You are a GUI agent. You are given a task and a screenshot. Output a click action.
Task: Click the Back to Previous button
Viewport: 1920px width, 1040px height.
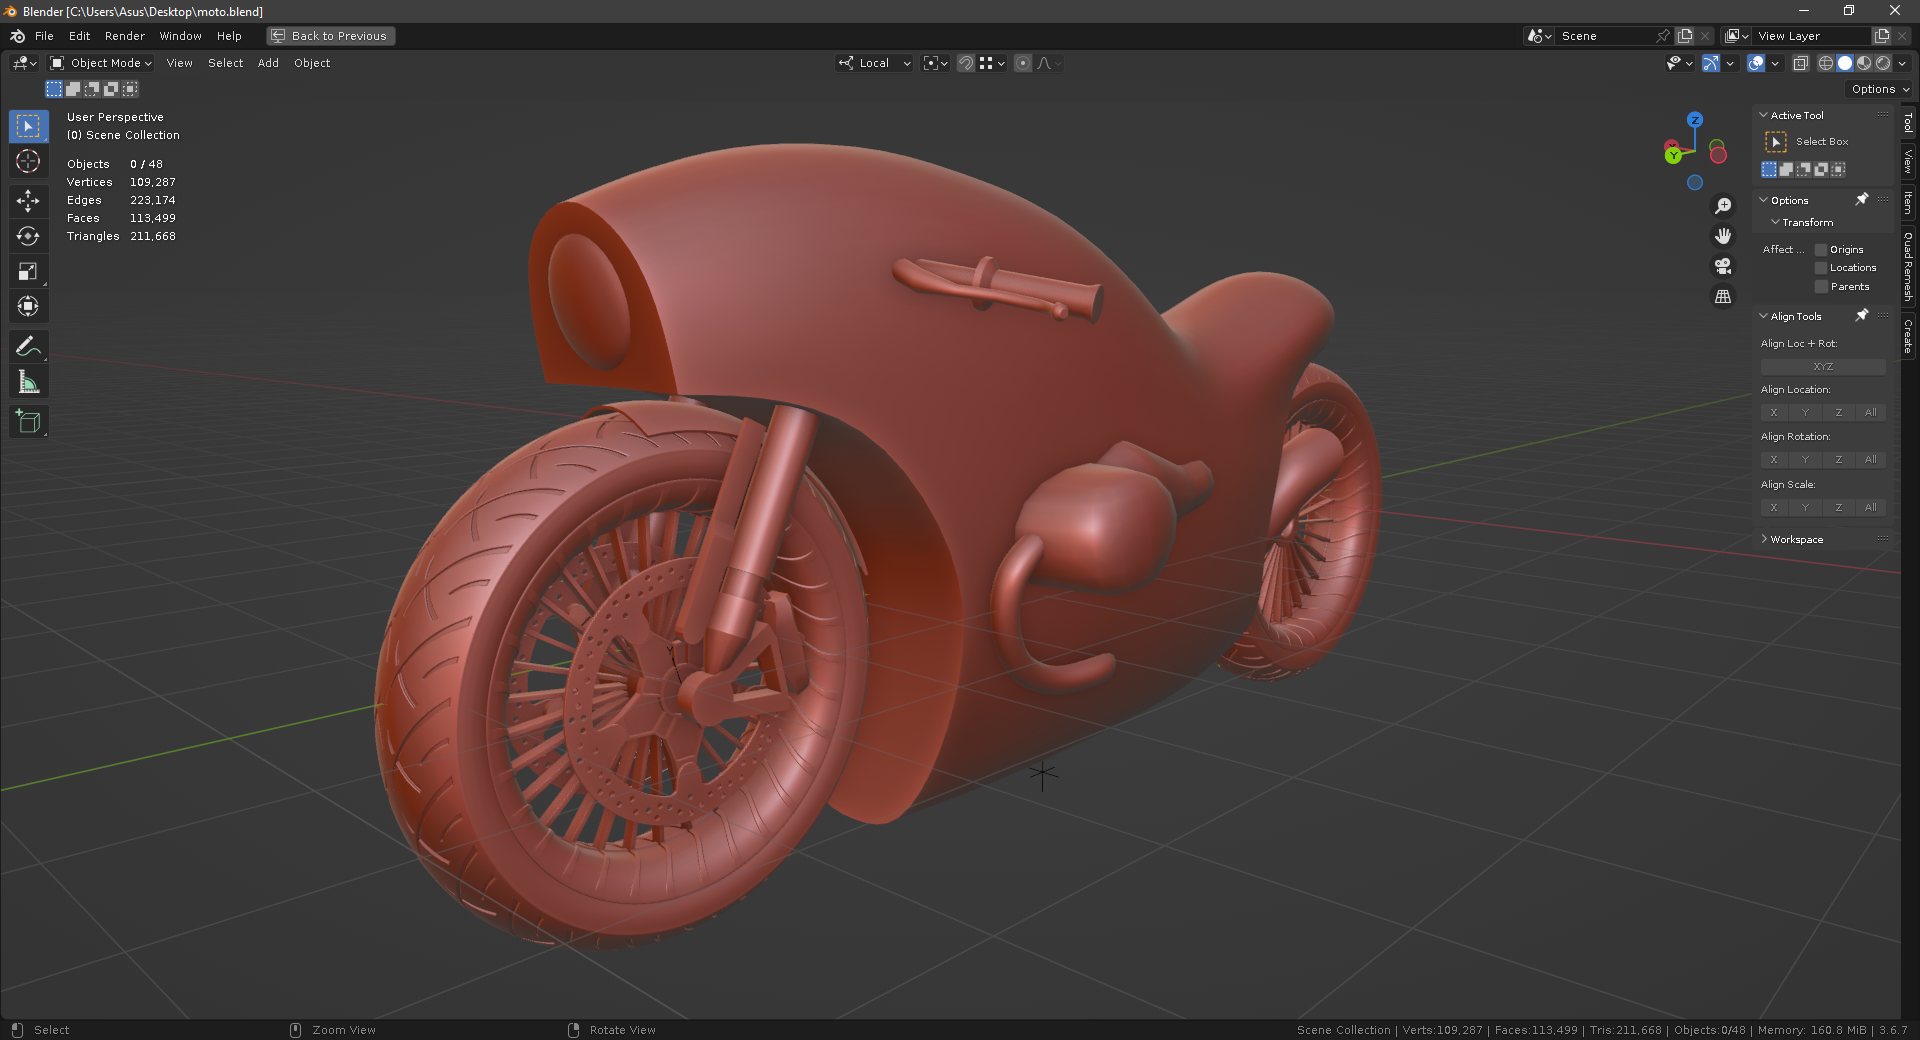pos(331,36)
